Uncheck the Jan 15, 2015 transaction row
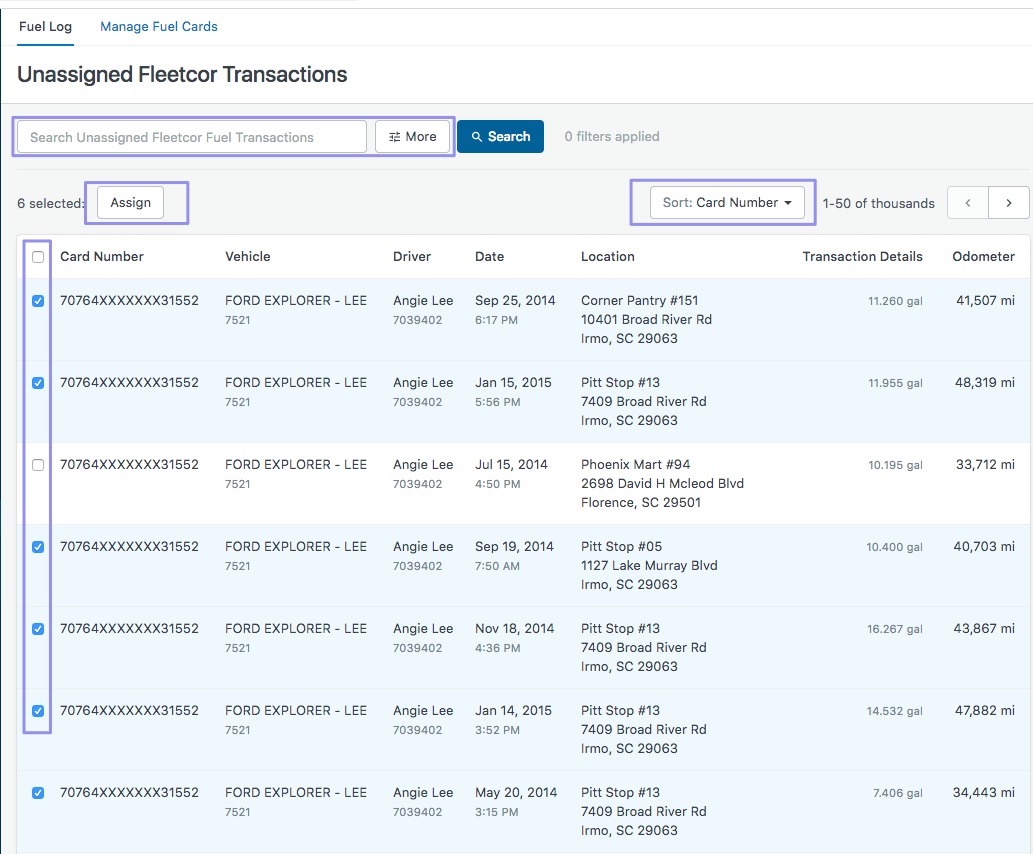1033x854 pixels. (x=38, y=383)
